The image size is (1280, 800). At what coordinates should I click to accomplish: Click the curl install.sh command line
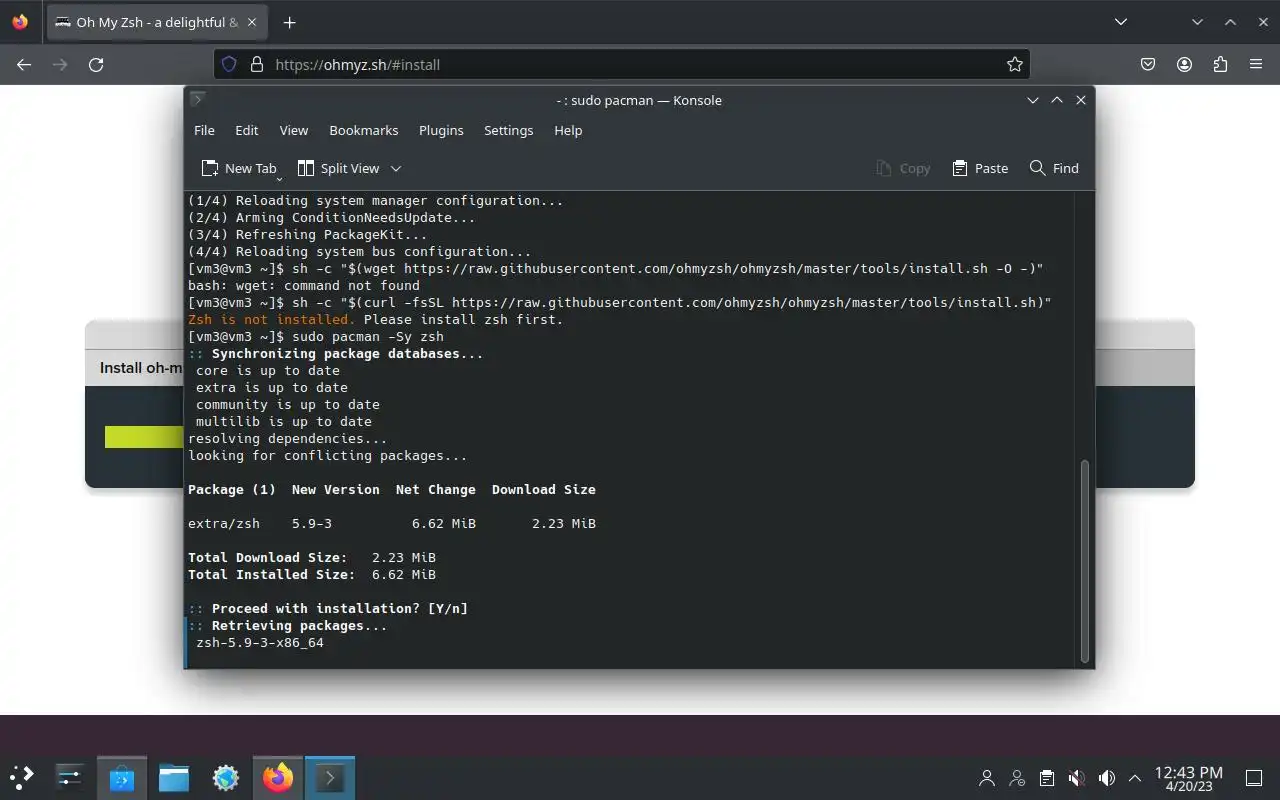point(620,302)
